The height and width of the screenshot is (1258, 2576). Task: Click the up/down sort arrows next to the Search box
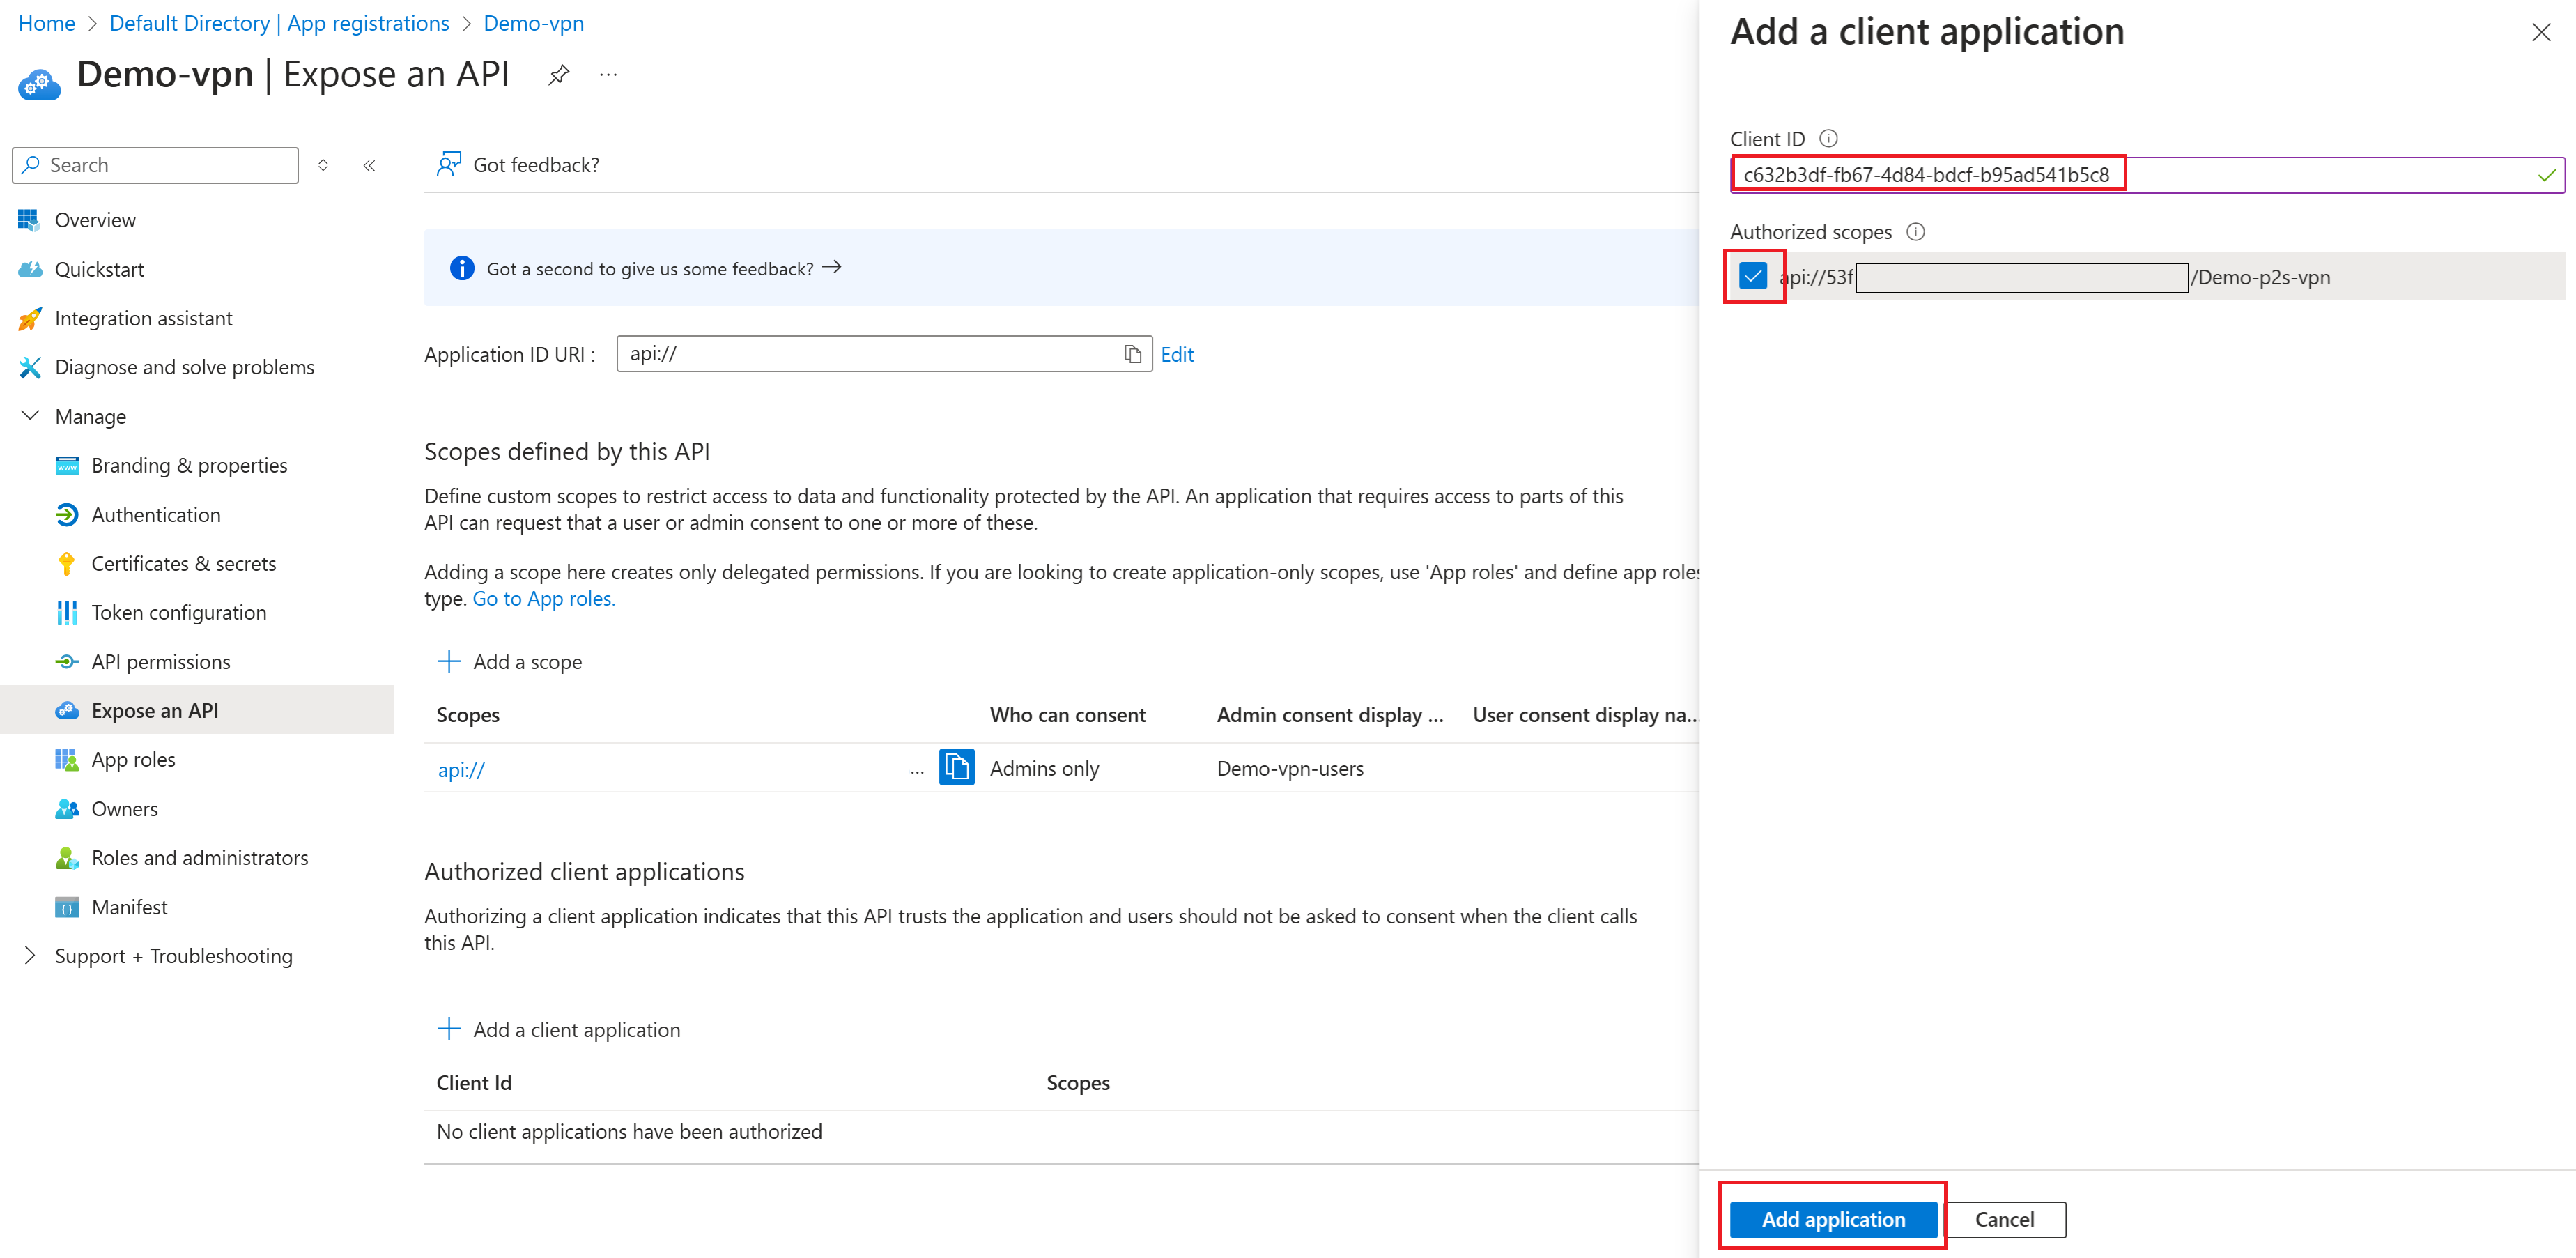tap(323, 165)
